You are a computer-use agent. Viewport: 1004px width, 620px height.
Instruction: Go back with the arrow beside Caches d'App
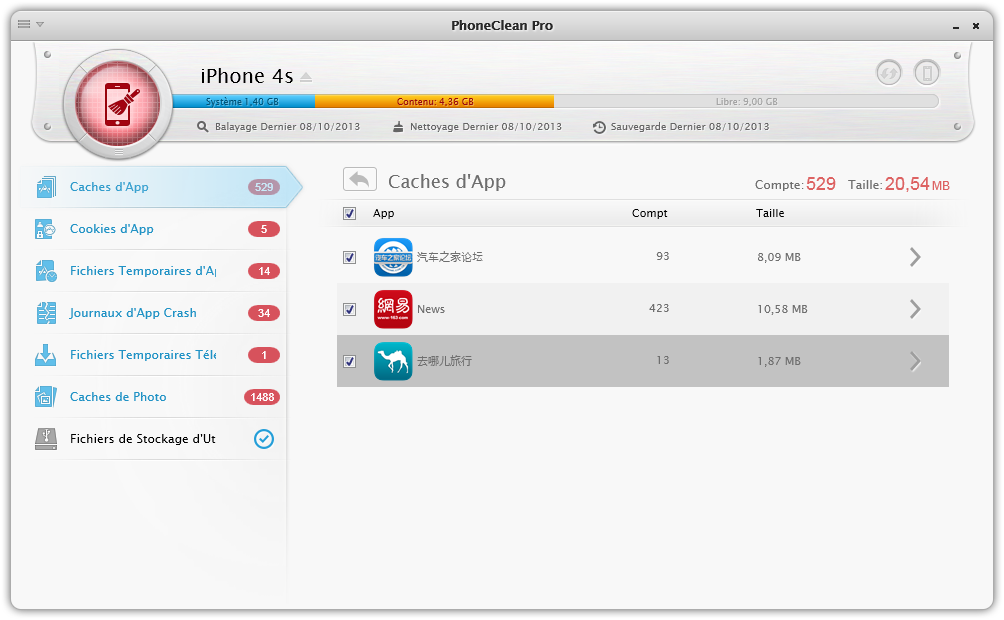pos(360,179)
